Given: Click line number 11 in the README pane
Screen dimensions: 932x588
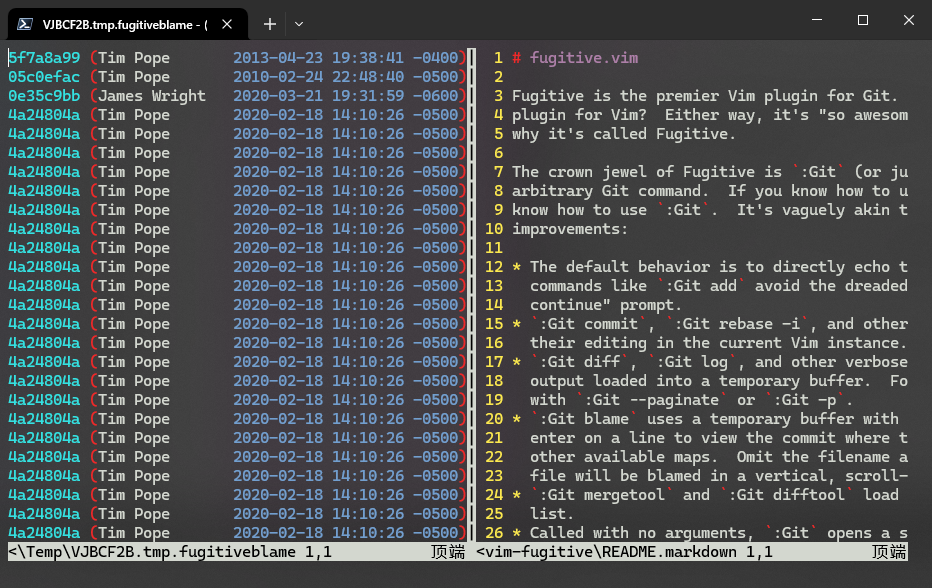Looking at the screenshot, I should point(494,248).
